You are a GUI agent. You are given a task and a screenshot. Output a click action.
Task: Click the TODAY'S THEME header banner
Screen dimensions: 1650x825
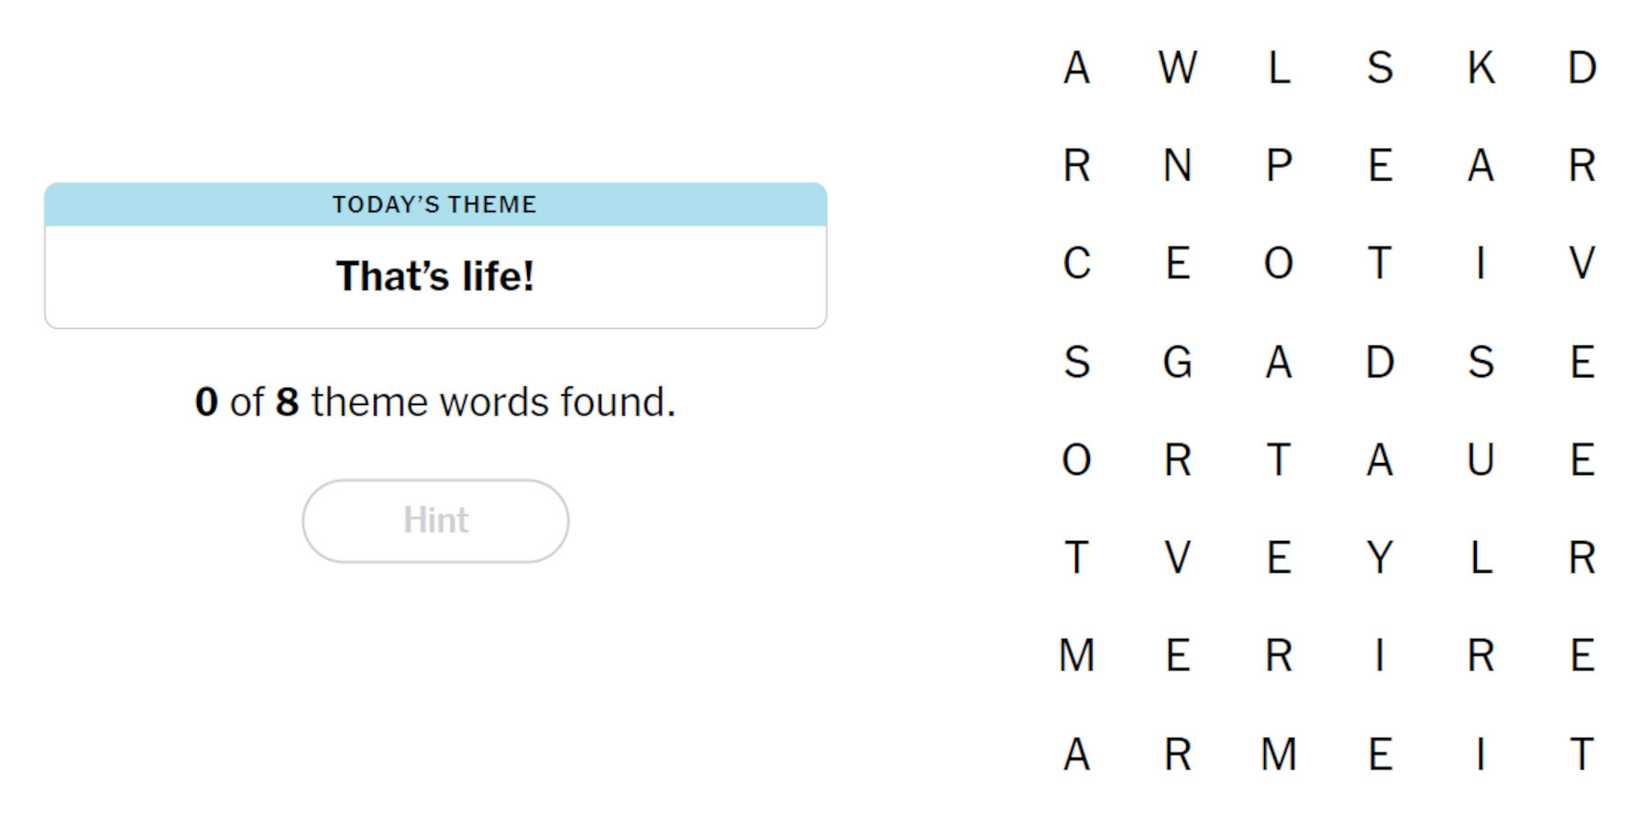point(435,204)
